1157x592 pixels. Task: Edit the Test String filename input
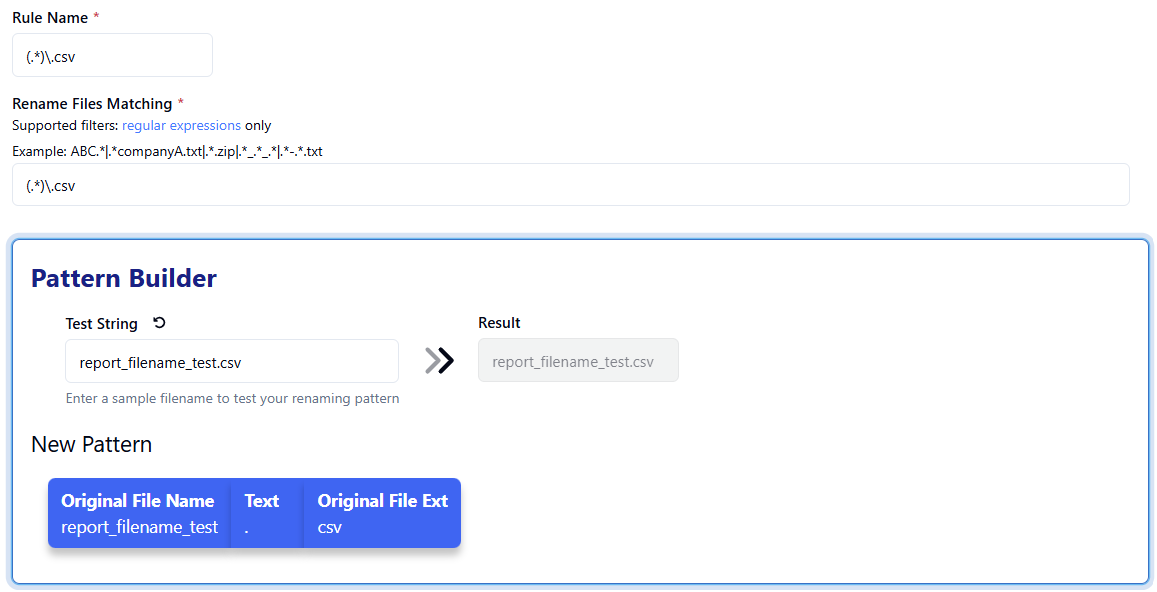coord(231,361)
